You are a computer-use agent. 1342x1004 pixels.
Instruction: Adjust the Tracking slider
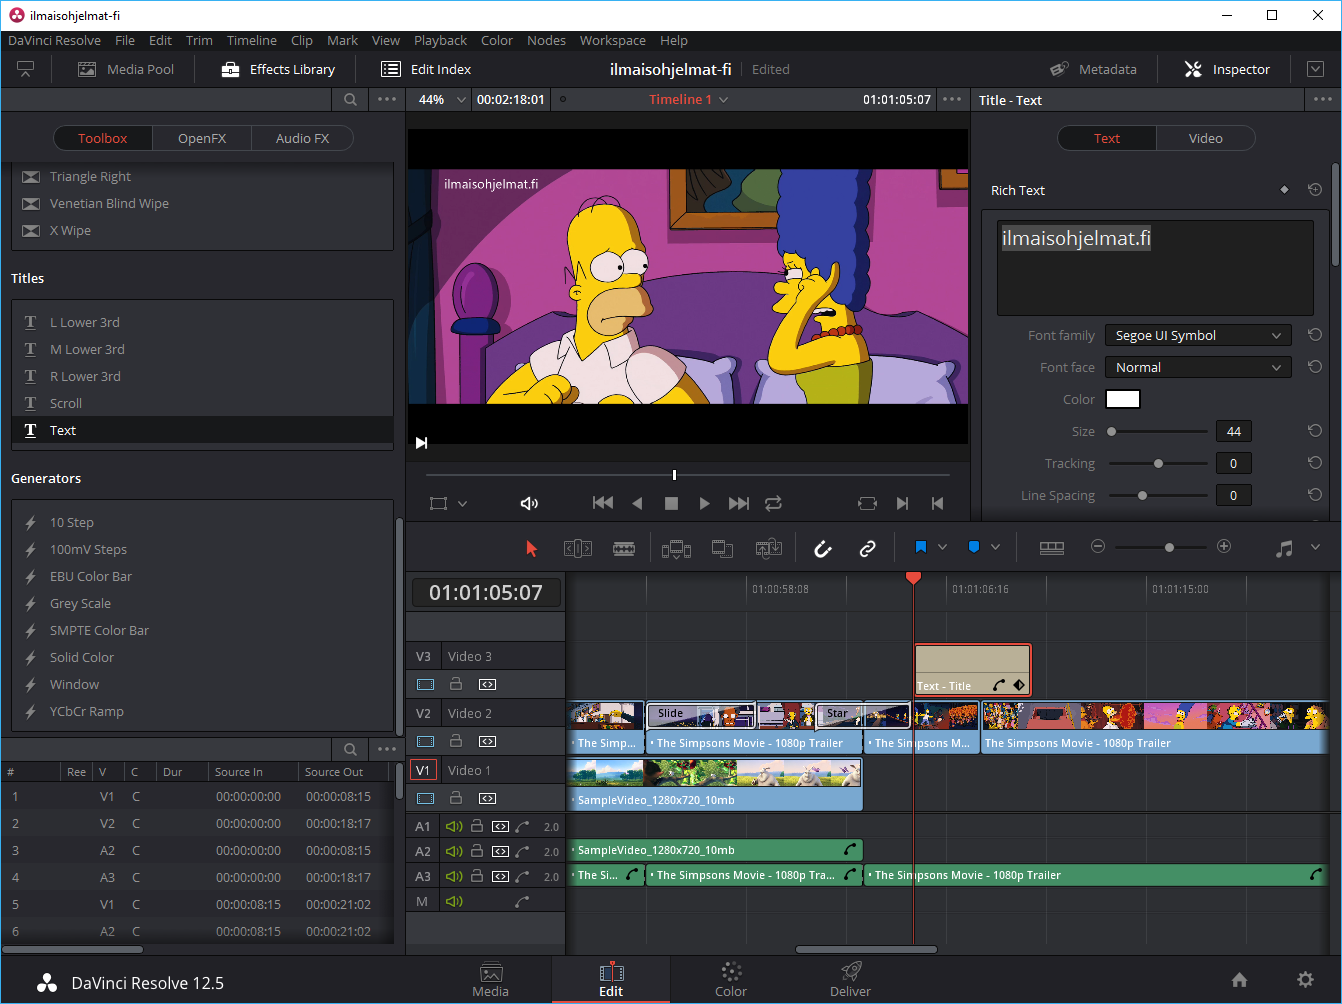(1158, 463)
